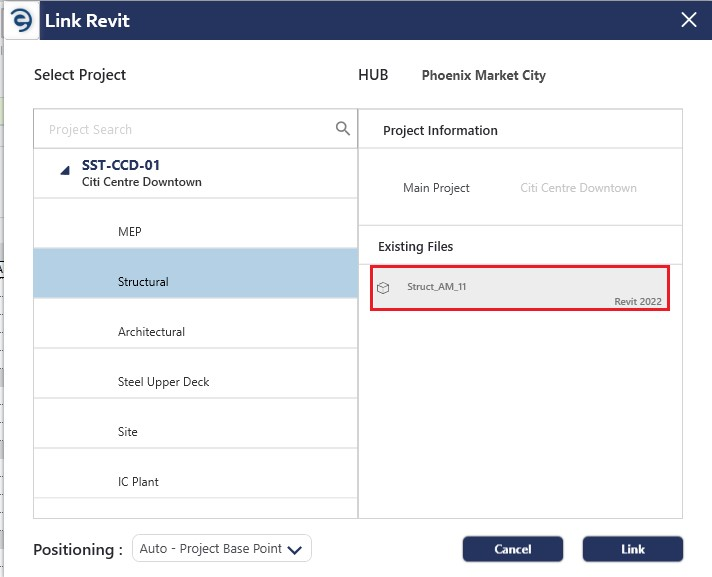Open the Positioning dropdown
The width and height of the screenshot is (712, 577).
(222, 549)
